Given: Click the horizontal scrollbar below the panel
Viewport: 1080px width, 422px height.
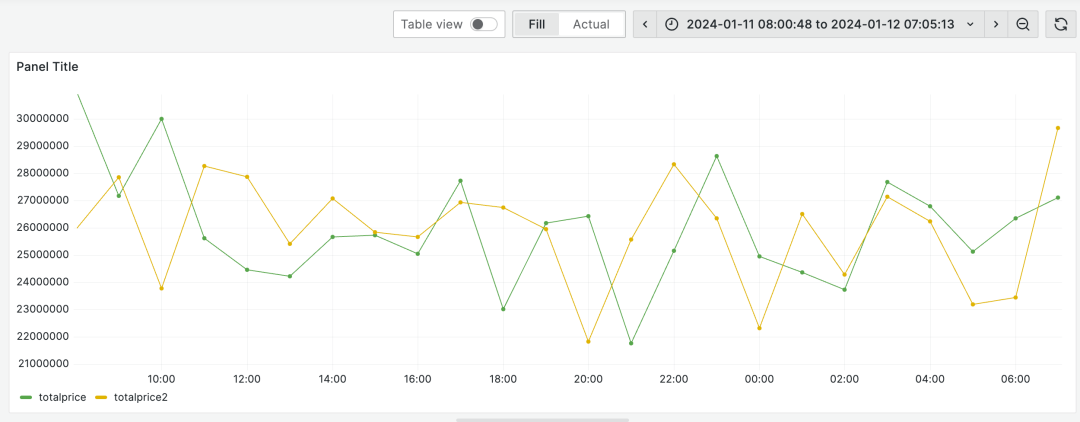Looking at the screenshot, I should [542, 419].
